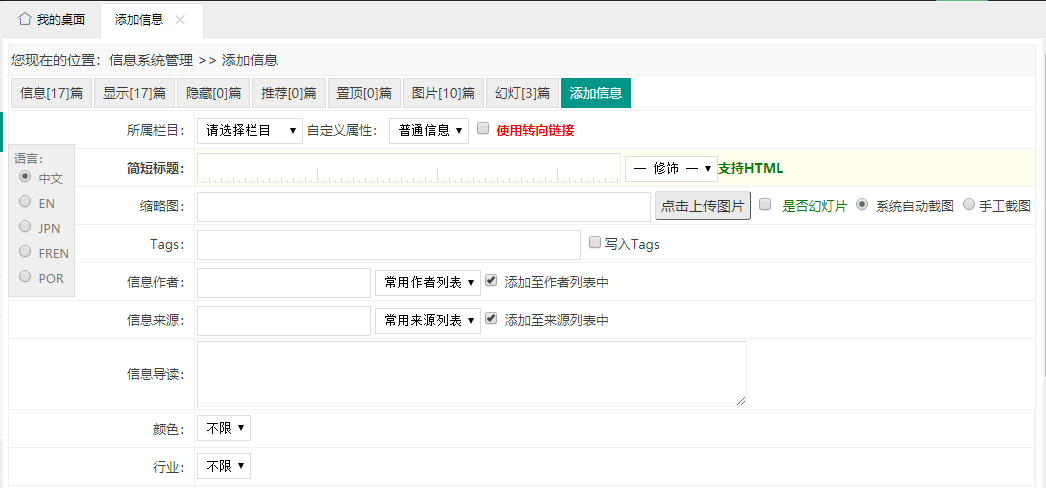This screenshot has height=488, width=1046.
Task: Check the 写入Tags checkbox
Action: 595,243
